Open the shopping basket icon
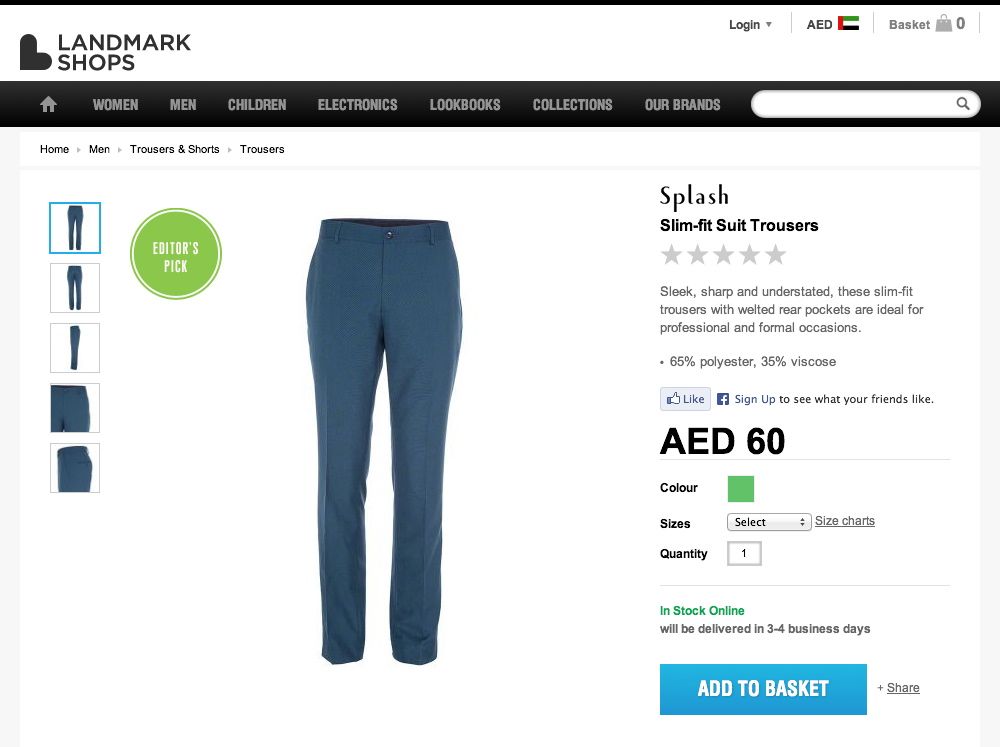This screenshot has height=747, width=1000. (x=943, y=24)
